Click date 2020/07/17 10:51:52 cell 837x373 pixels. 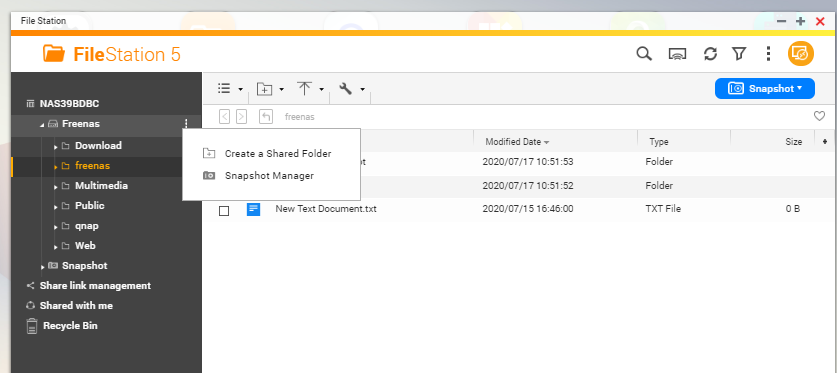[x=528, y=186]
